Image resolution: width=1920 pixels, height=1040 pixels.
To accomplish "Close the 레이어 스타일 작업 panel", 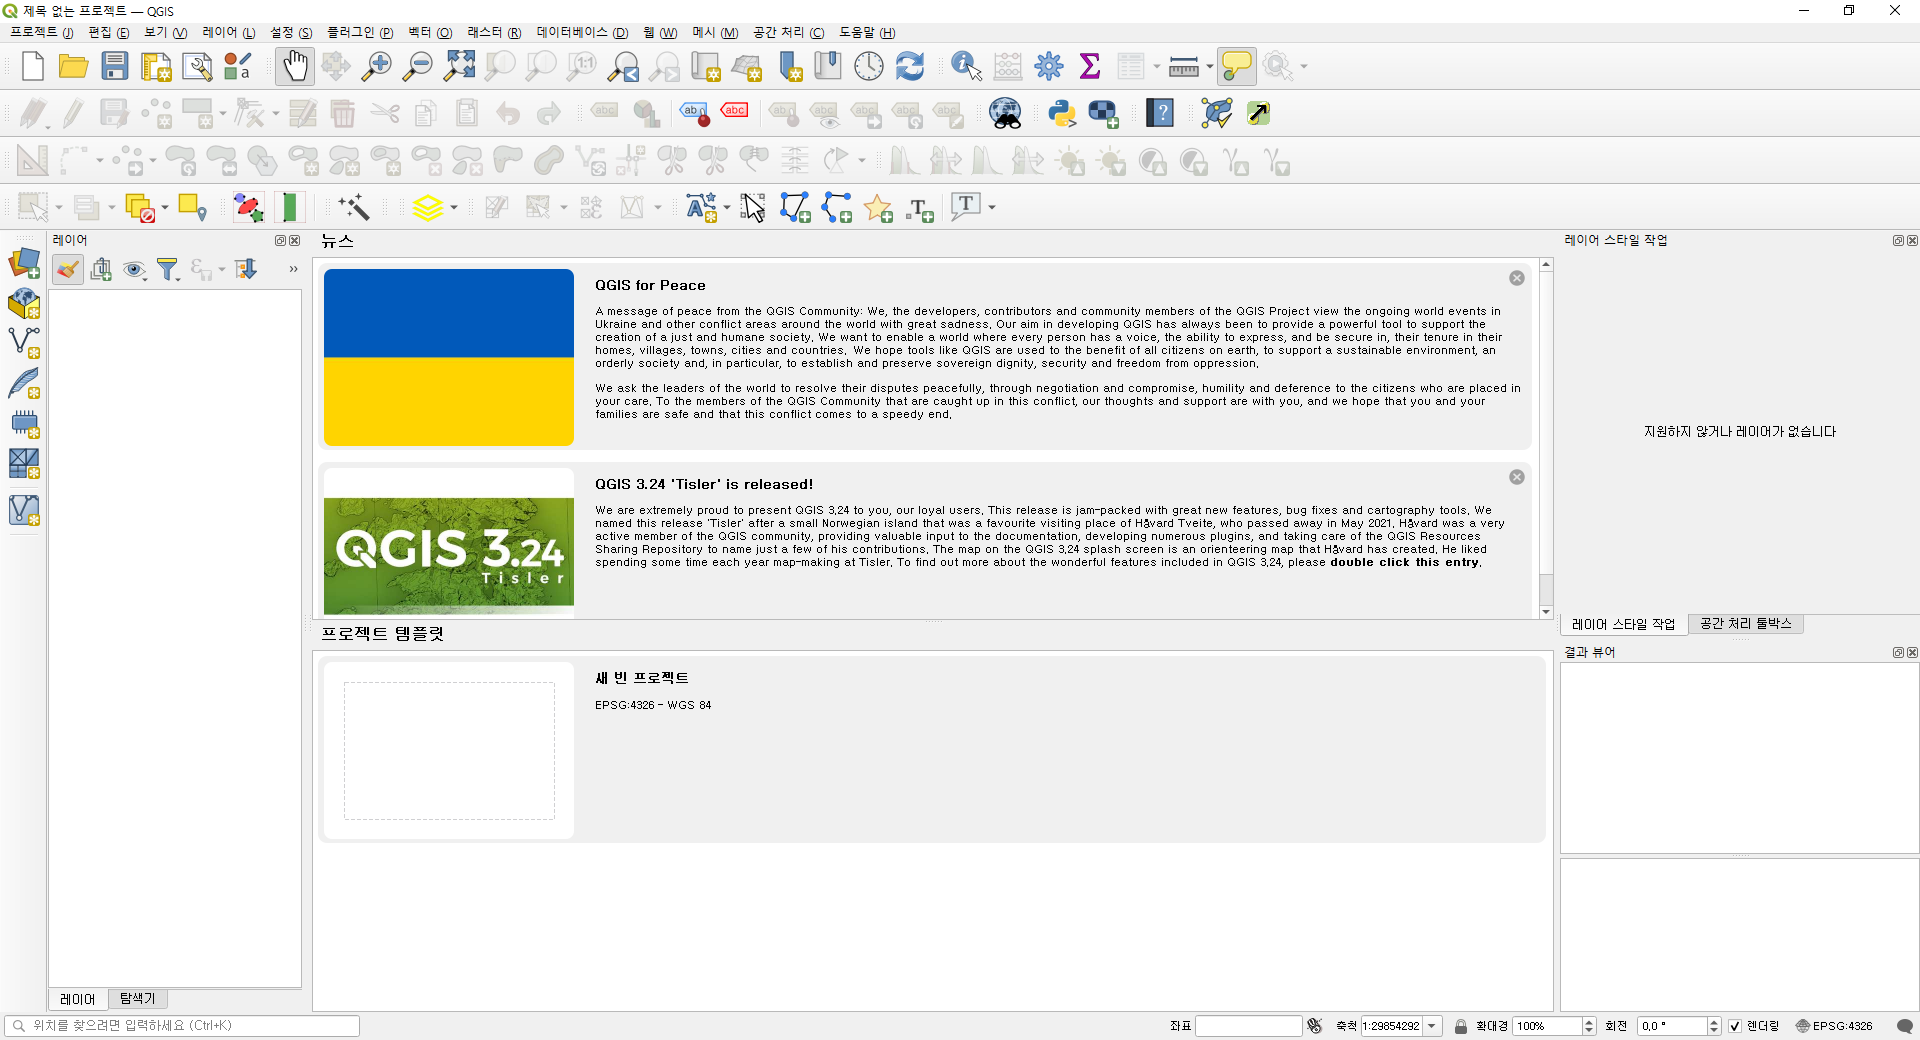I will pyautogui.click(x=1912, y=241).
